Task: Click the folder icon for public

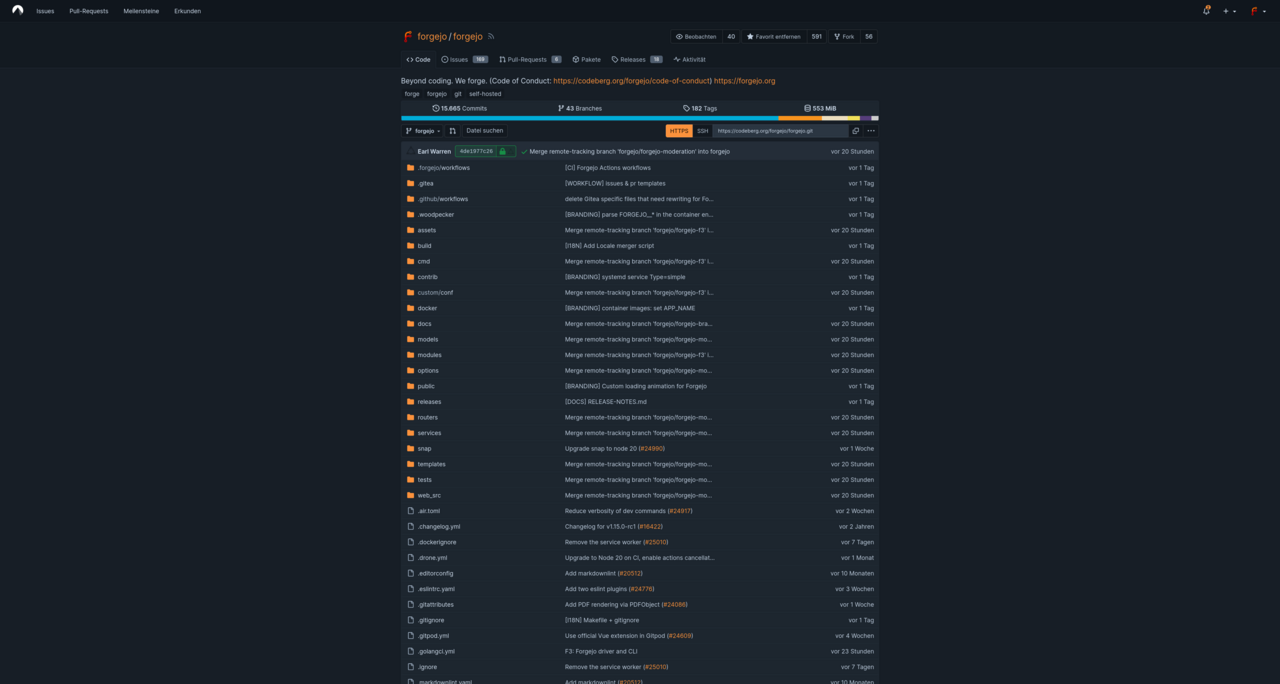Action: pyautogui.click(x=410, y=386)
